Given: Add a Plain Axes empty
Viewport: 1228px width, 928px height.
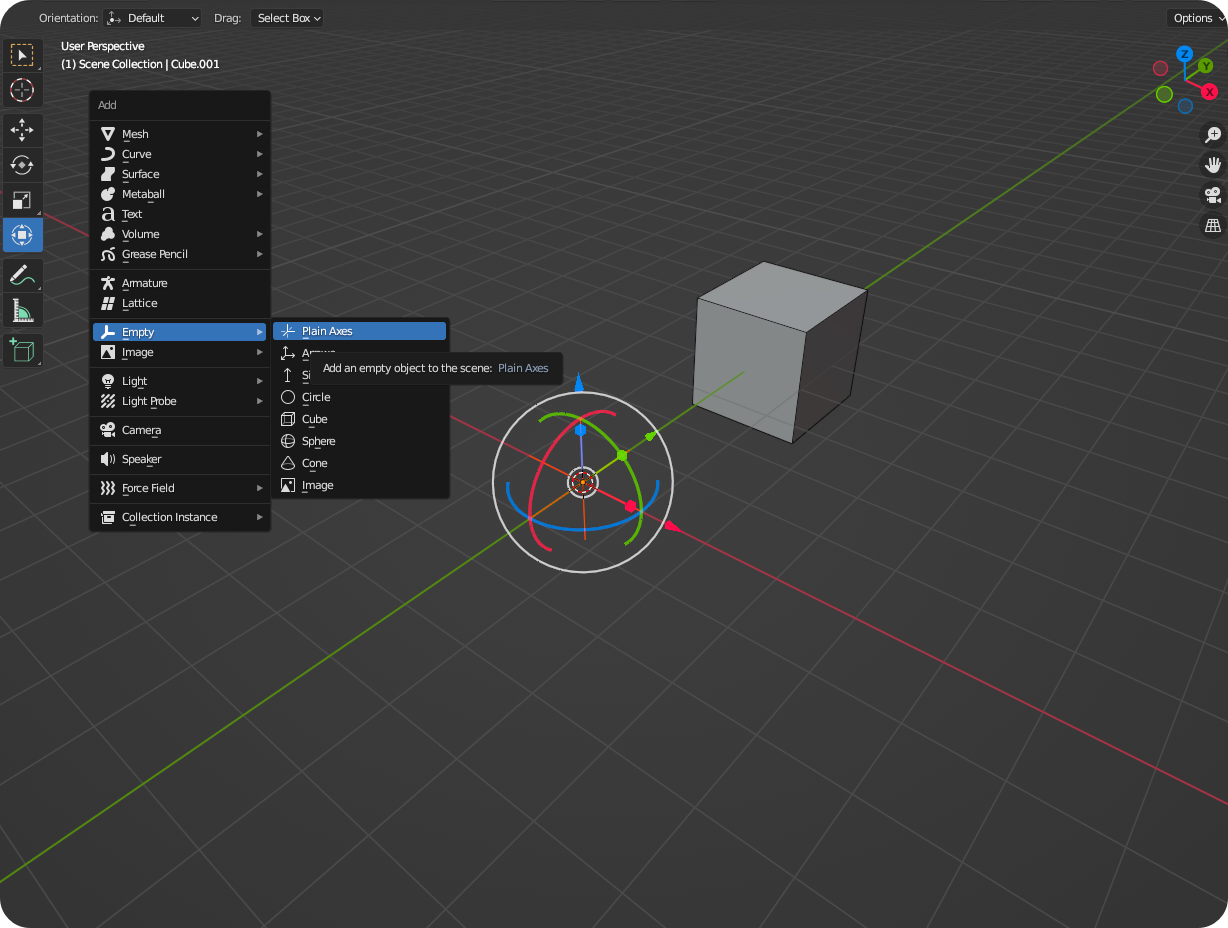Looking at the screenshot, I should click(360, 331).
